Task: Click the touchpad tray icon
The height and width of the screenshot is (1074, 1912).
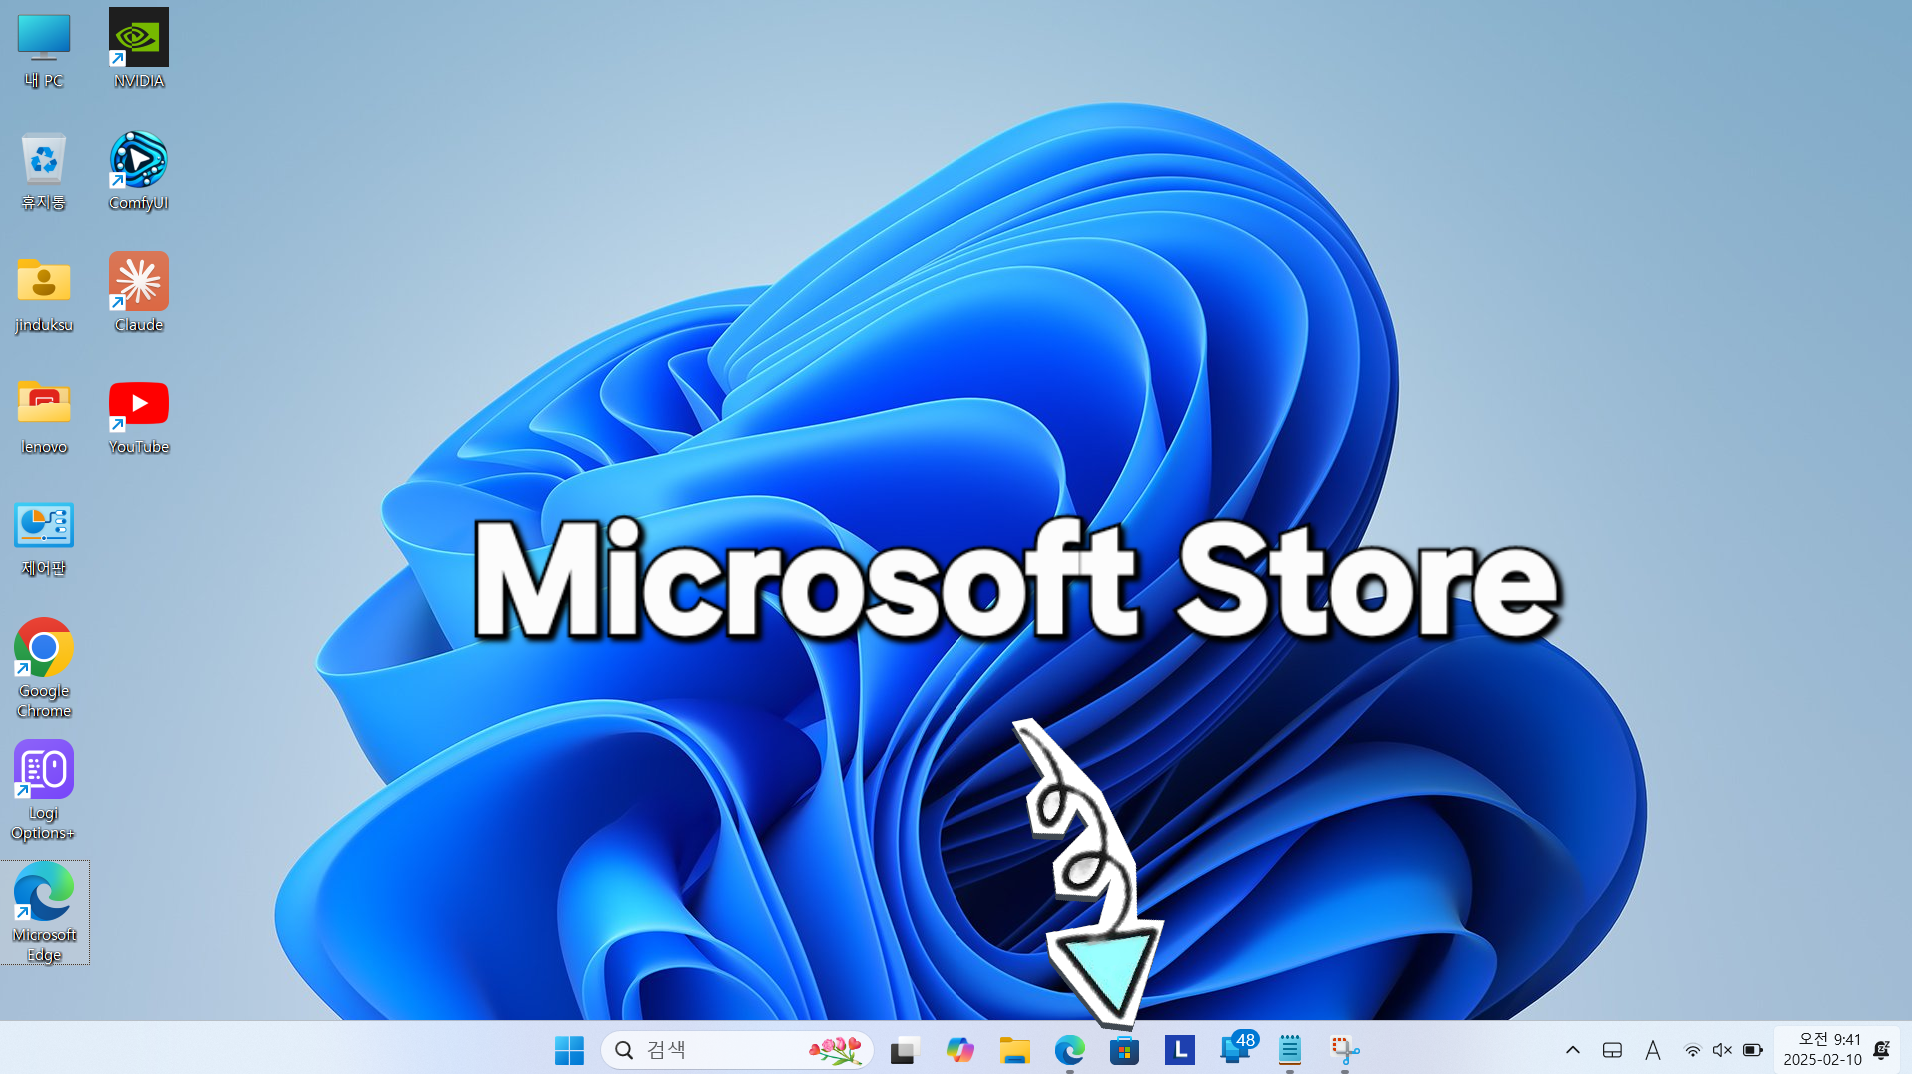Action: click(1612, 1050)
